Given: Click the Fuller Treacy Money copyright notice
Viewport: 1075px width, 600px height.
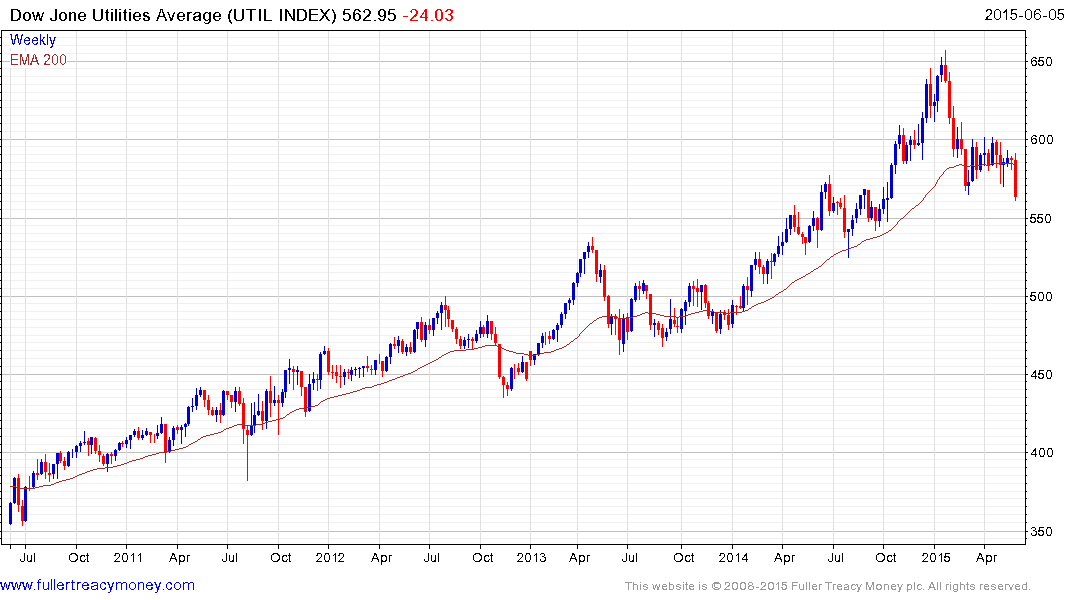Looking at the screenshot, I should pyautogui.click(x=826, y=586).
